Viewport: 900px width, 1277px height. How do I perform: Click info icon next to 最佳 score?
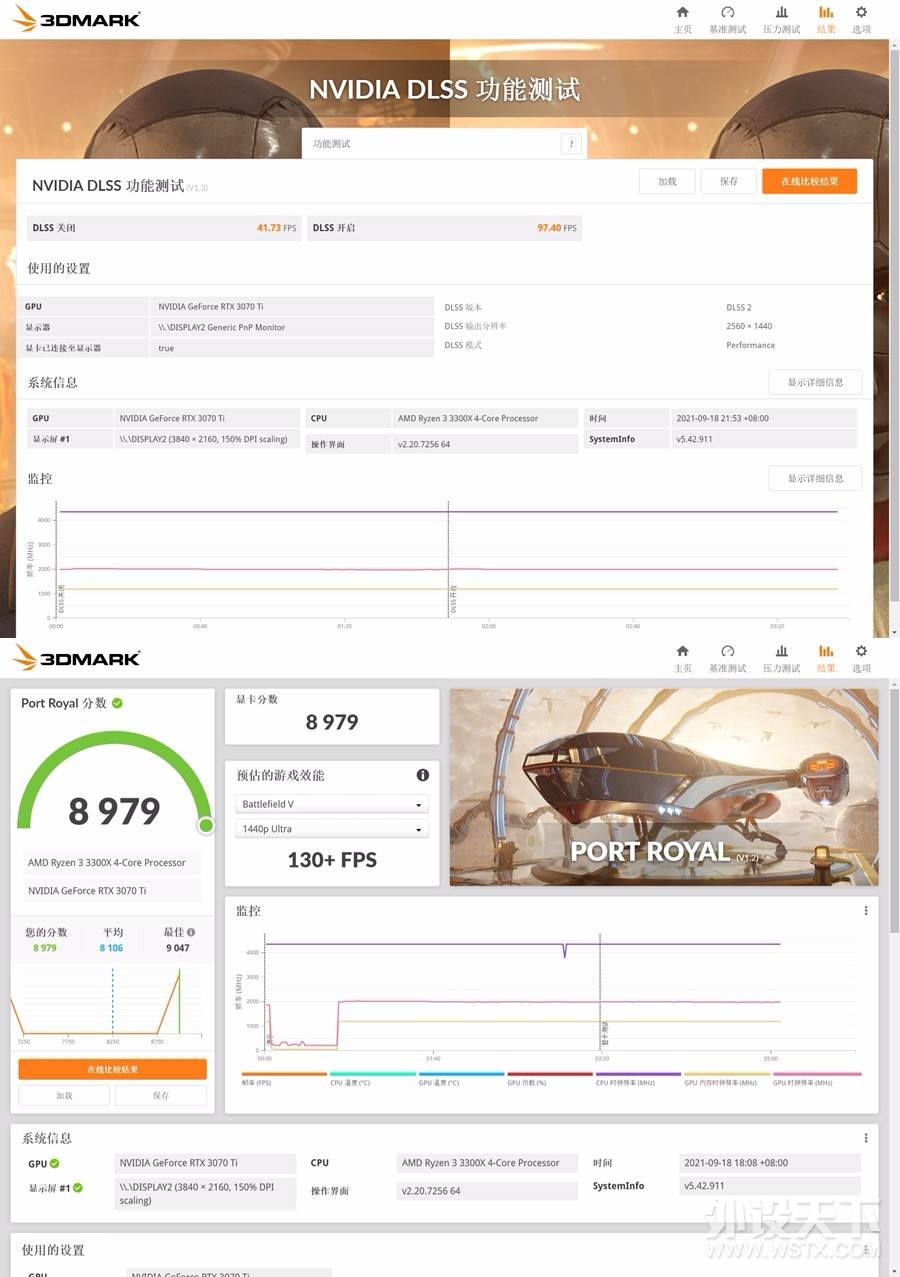pyautogui.click(x=191, y=932)
